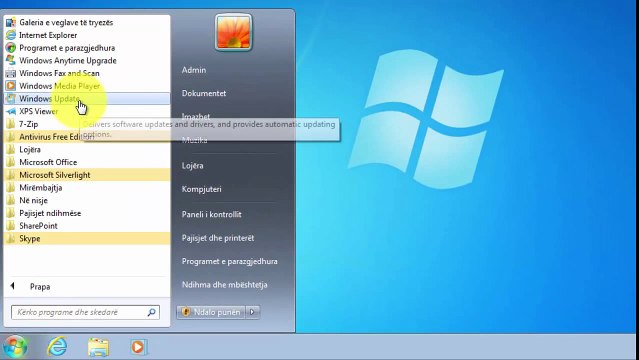The image size is (639, 360).
Task: Click Windows Anytime Upgrade icon
Action: tap(11, 60)
